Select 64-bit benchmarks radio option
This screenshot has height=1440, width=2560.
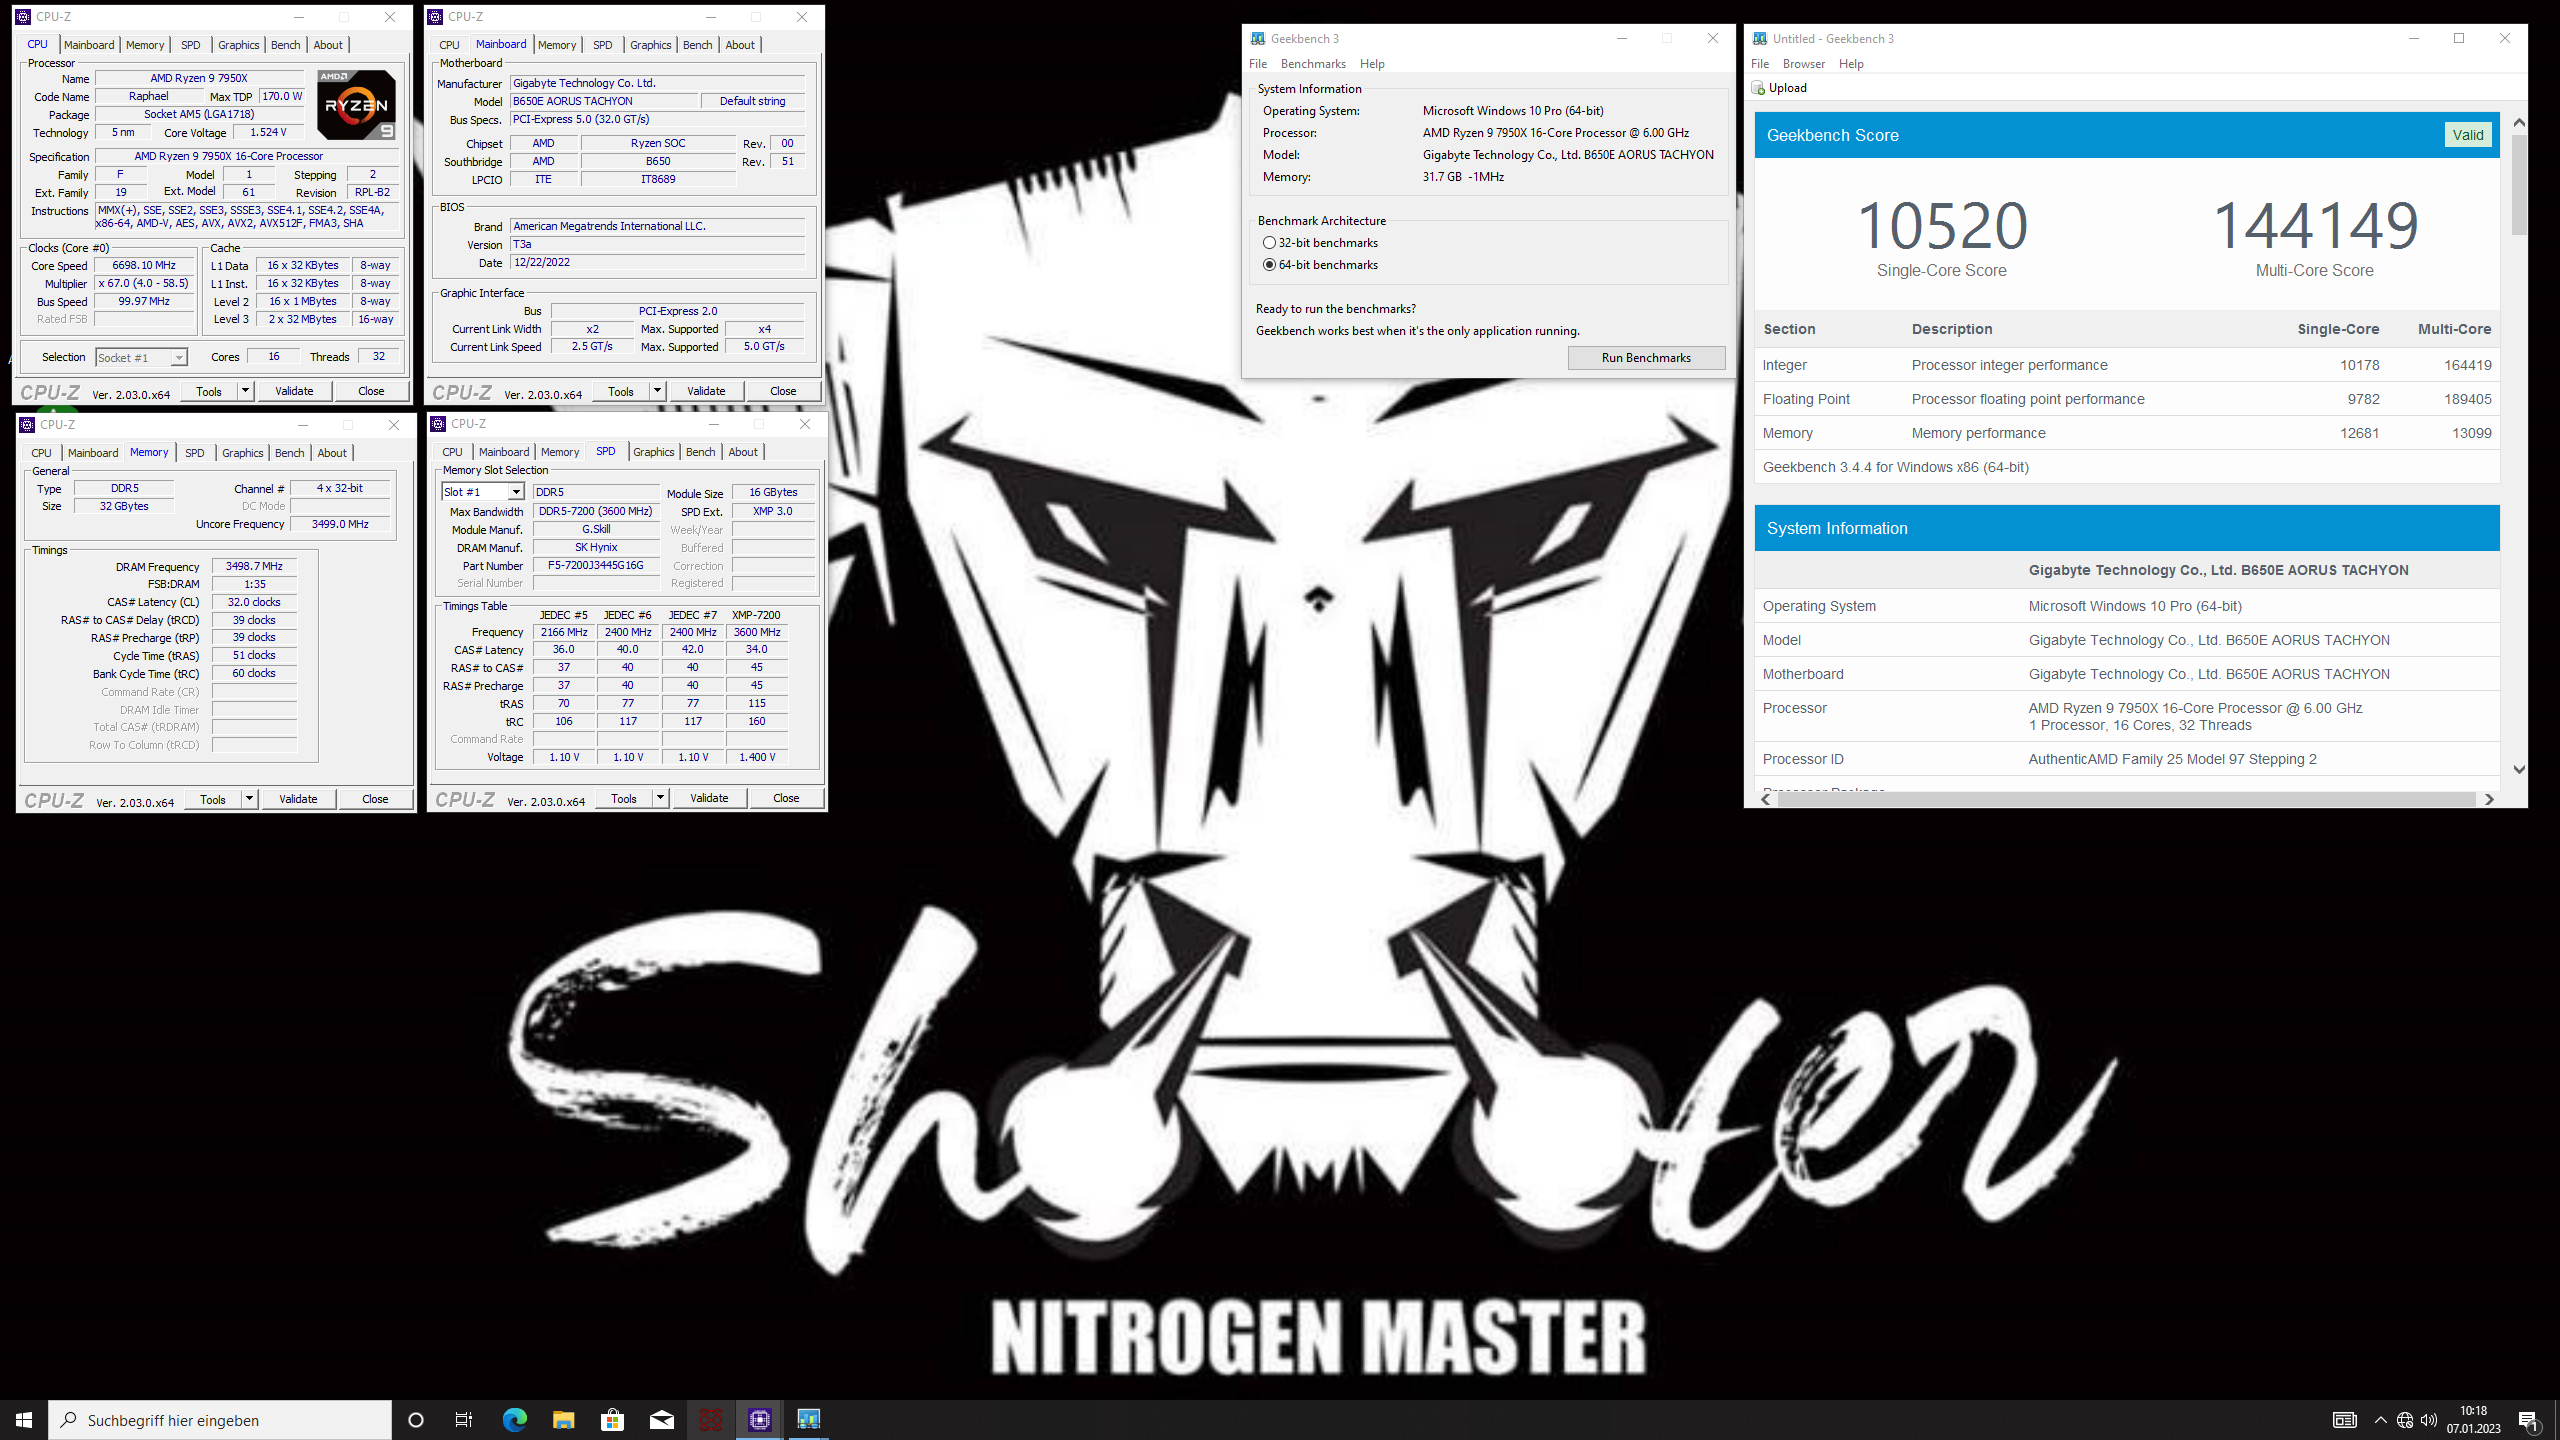pyautogui.click(x=1269, y=265)
